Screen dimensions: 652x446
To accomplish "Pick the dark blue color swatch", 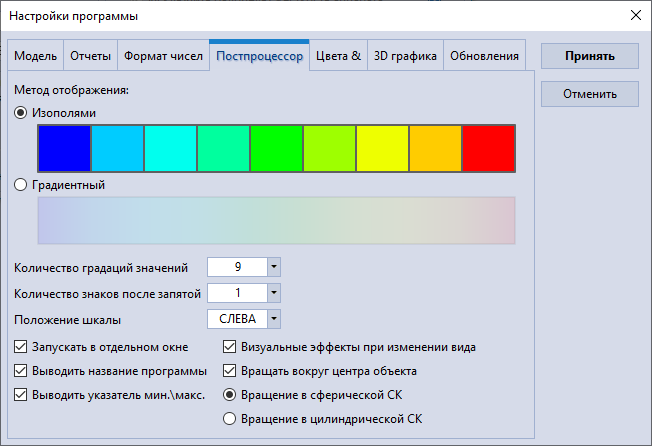I will [x=64, y=148].
